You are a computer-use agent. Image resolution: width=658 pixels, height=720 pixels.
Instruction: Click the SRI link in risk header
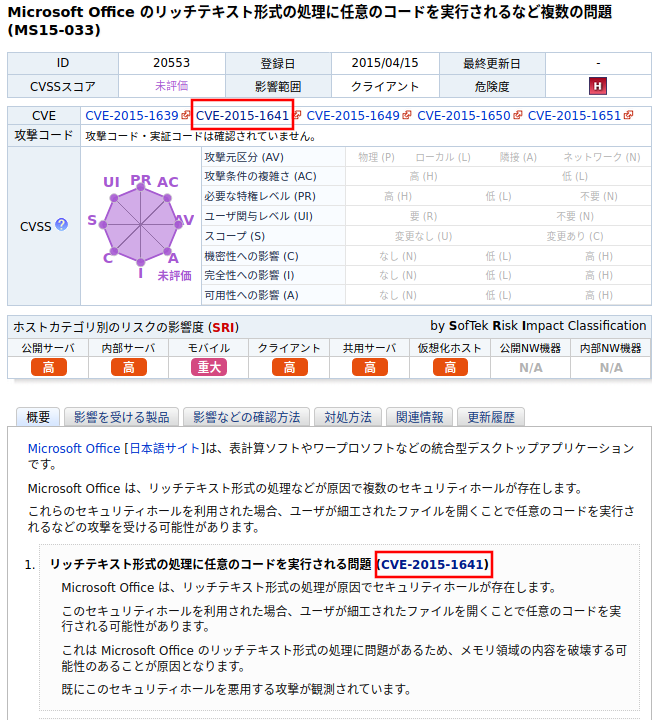pyautogui.click(x=223, y=327)
